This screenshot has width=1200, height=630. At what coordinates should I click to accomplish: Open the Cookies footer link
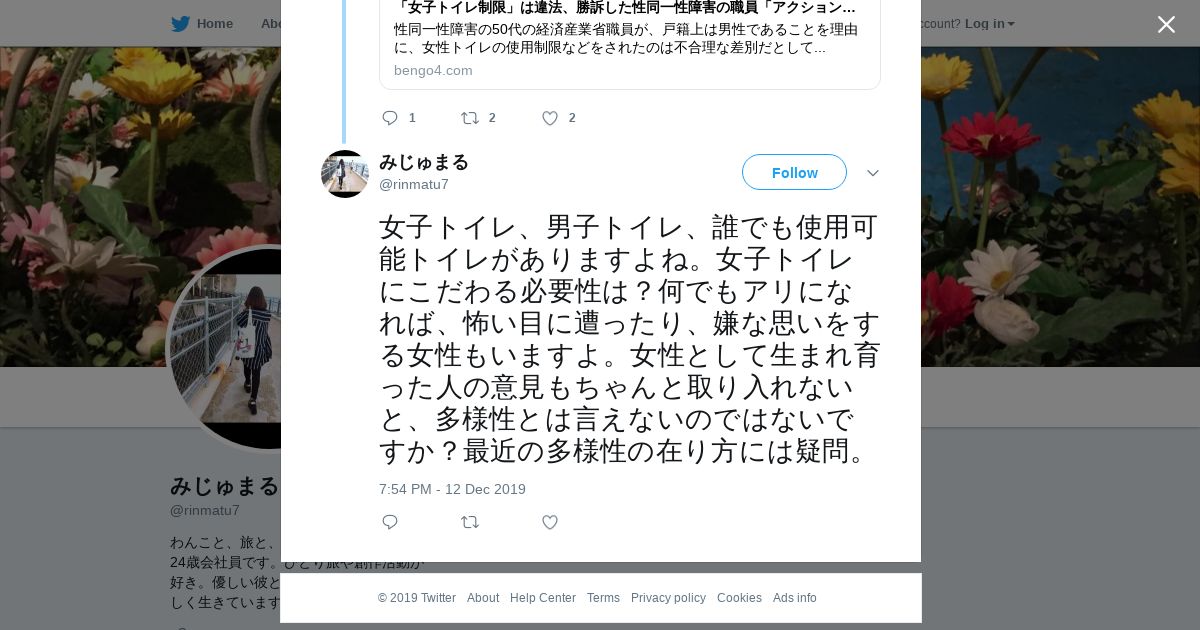click(739, 598)
